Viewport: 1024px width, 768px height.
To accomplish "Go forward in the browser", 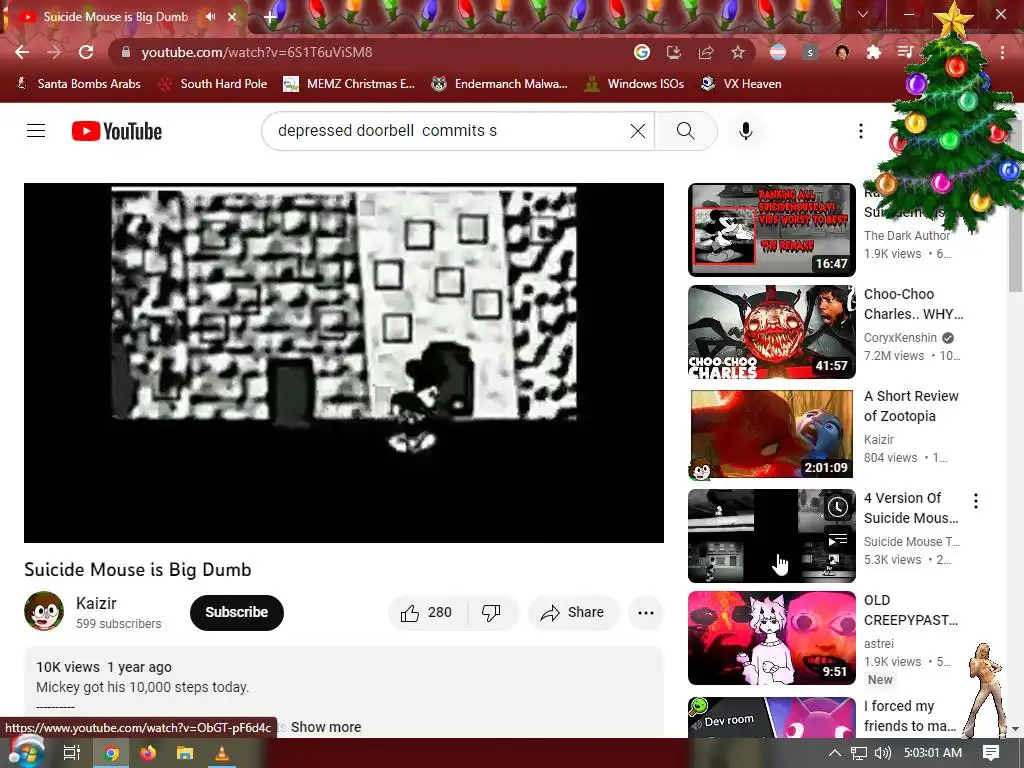I will (54, 52).
